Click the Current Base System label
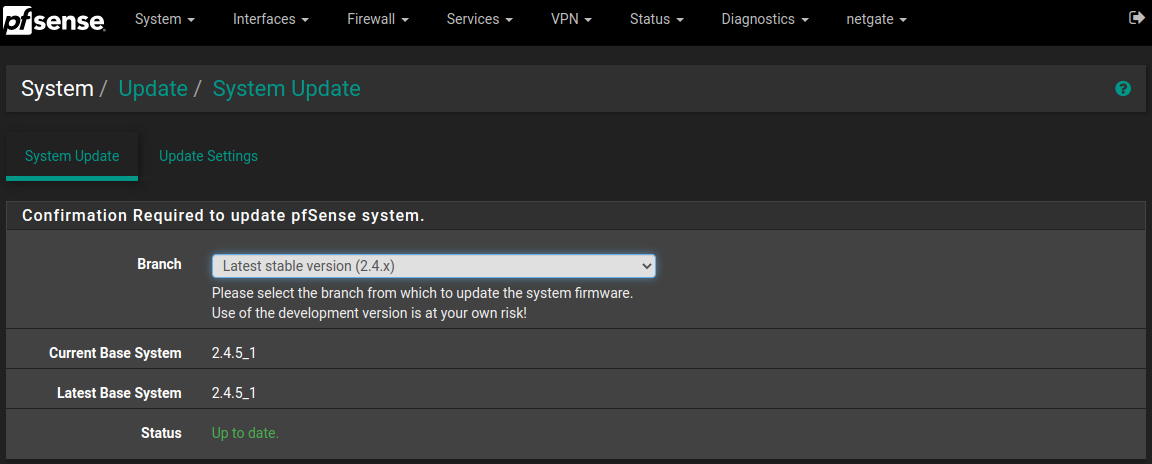This screenshot has width=1152, height=464. tap(115, 353)
